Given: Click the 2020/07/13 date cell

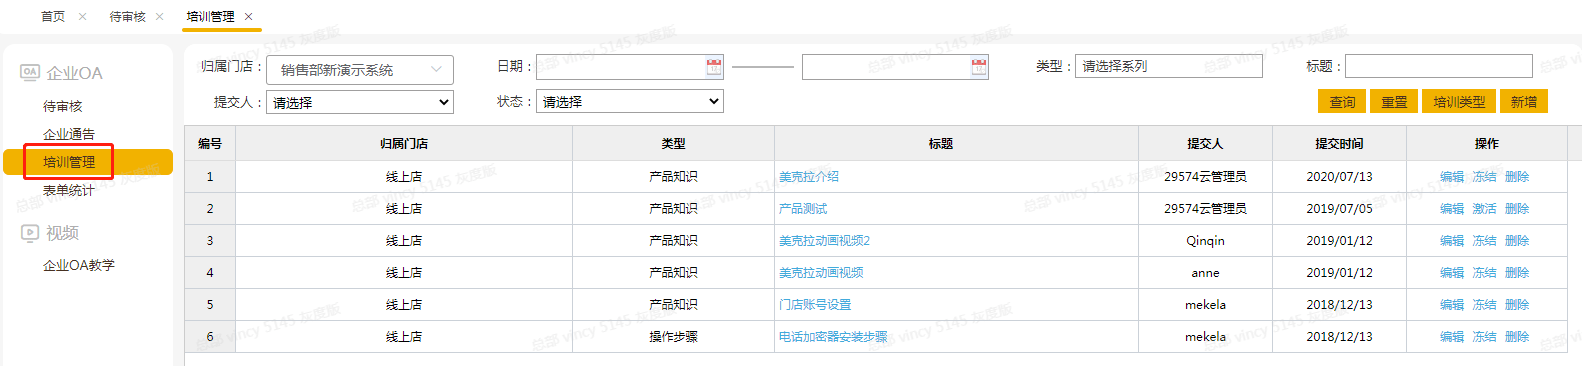Looking at the screenshot, I should click(x=1339, y=176).
